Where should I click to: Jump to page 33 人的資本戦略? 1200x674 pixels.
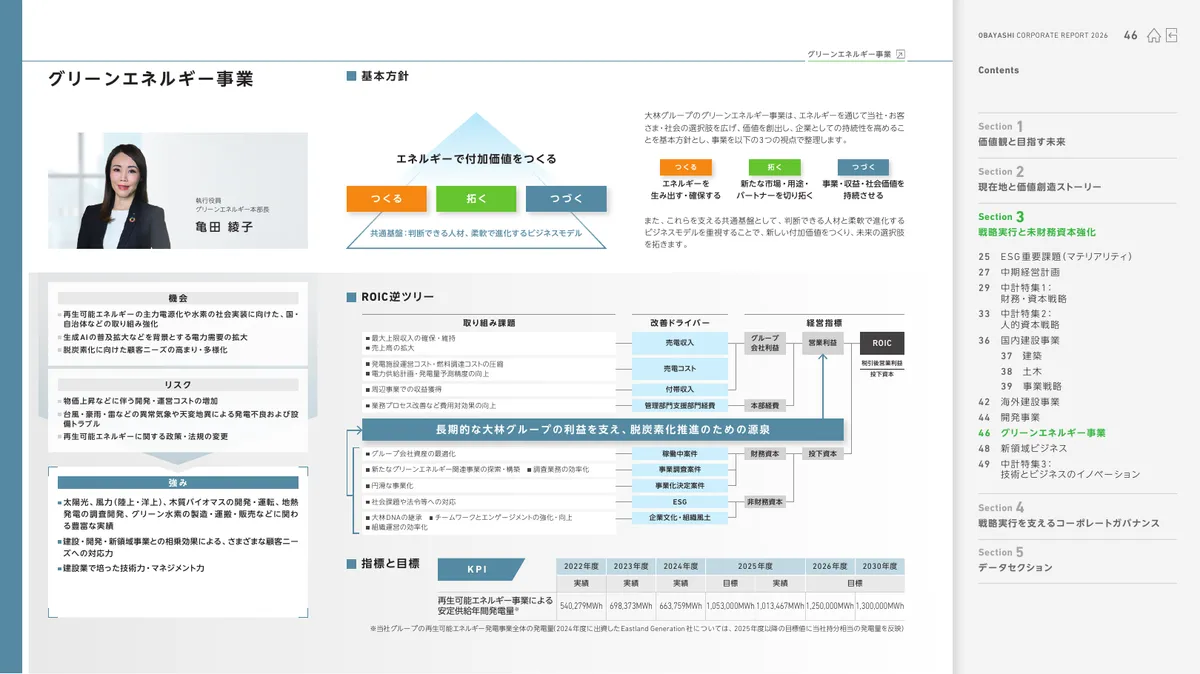(x=1019, y=319)
